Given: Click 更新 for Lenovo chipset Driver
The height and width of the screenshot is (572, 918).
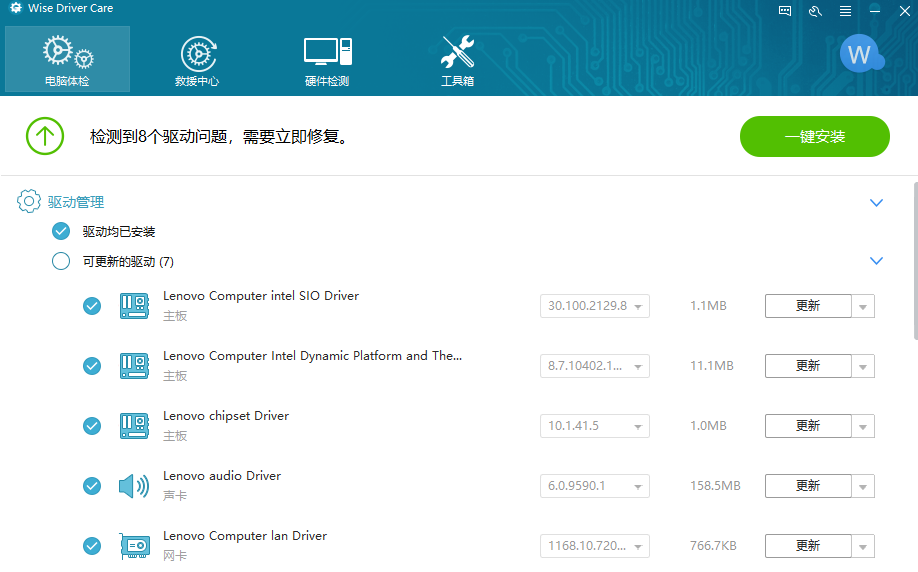Looking at the screenshot, I should point(808,426).
